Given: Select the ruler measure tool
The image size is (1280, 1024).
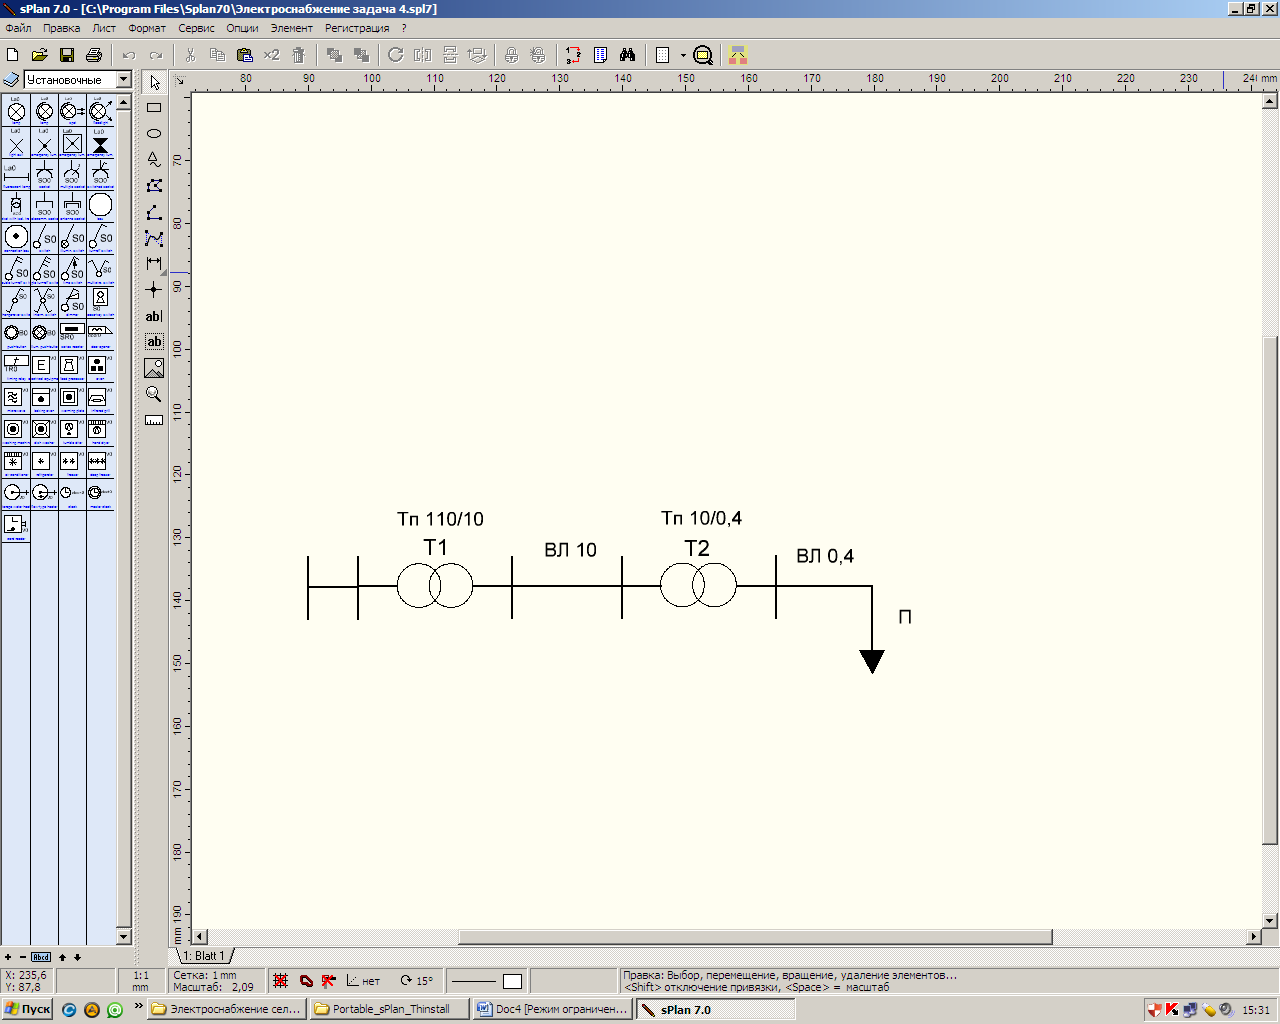Looking at the screenshot, I should click(154, 420).
